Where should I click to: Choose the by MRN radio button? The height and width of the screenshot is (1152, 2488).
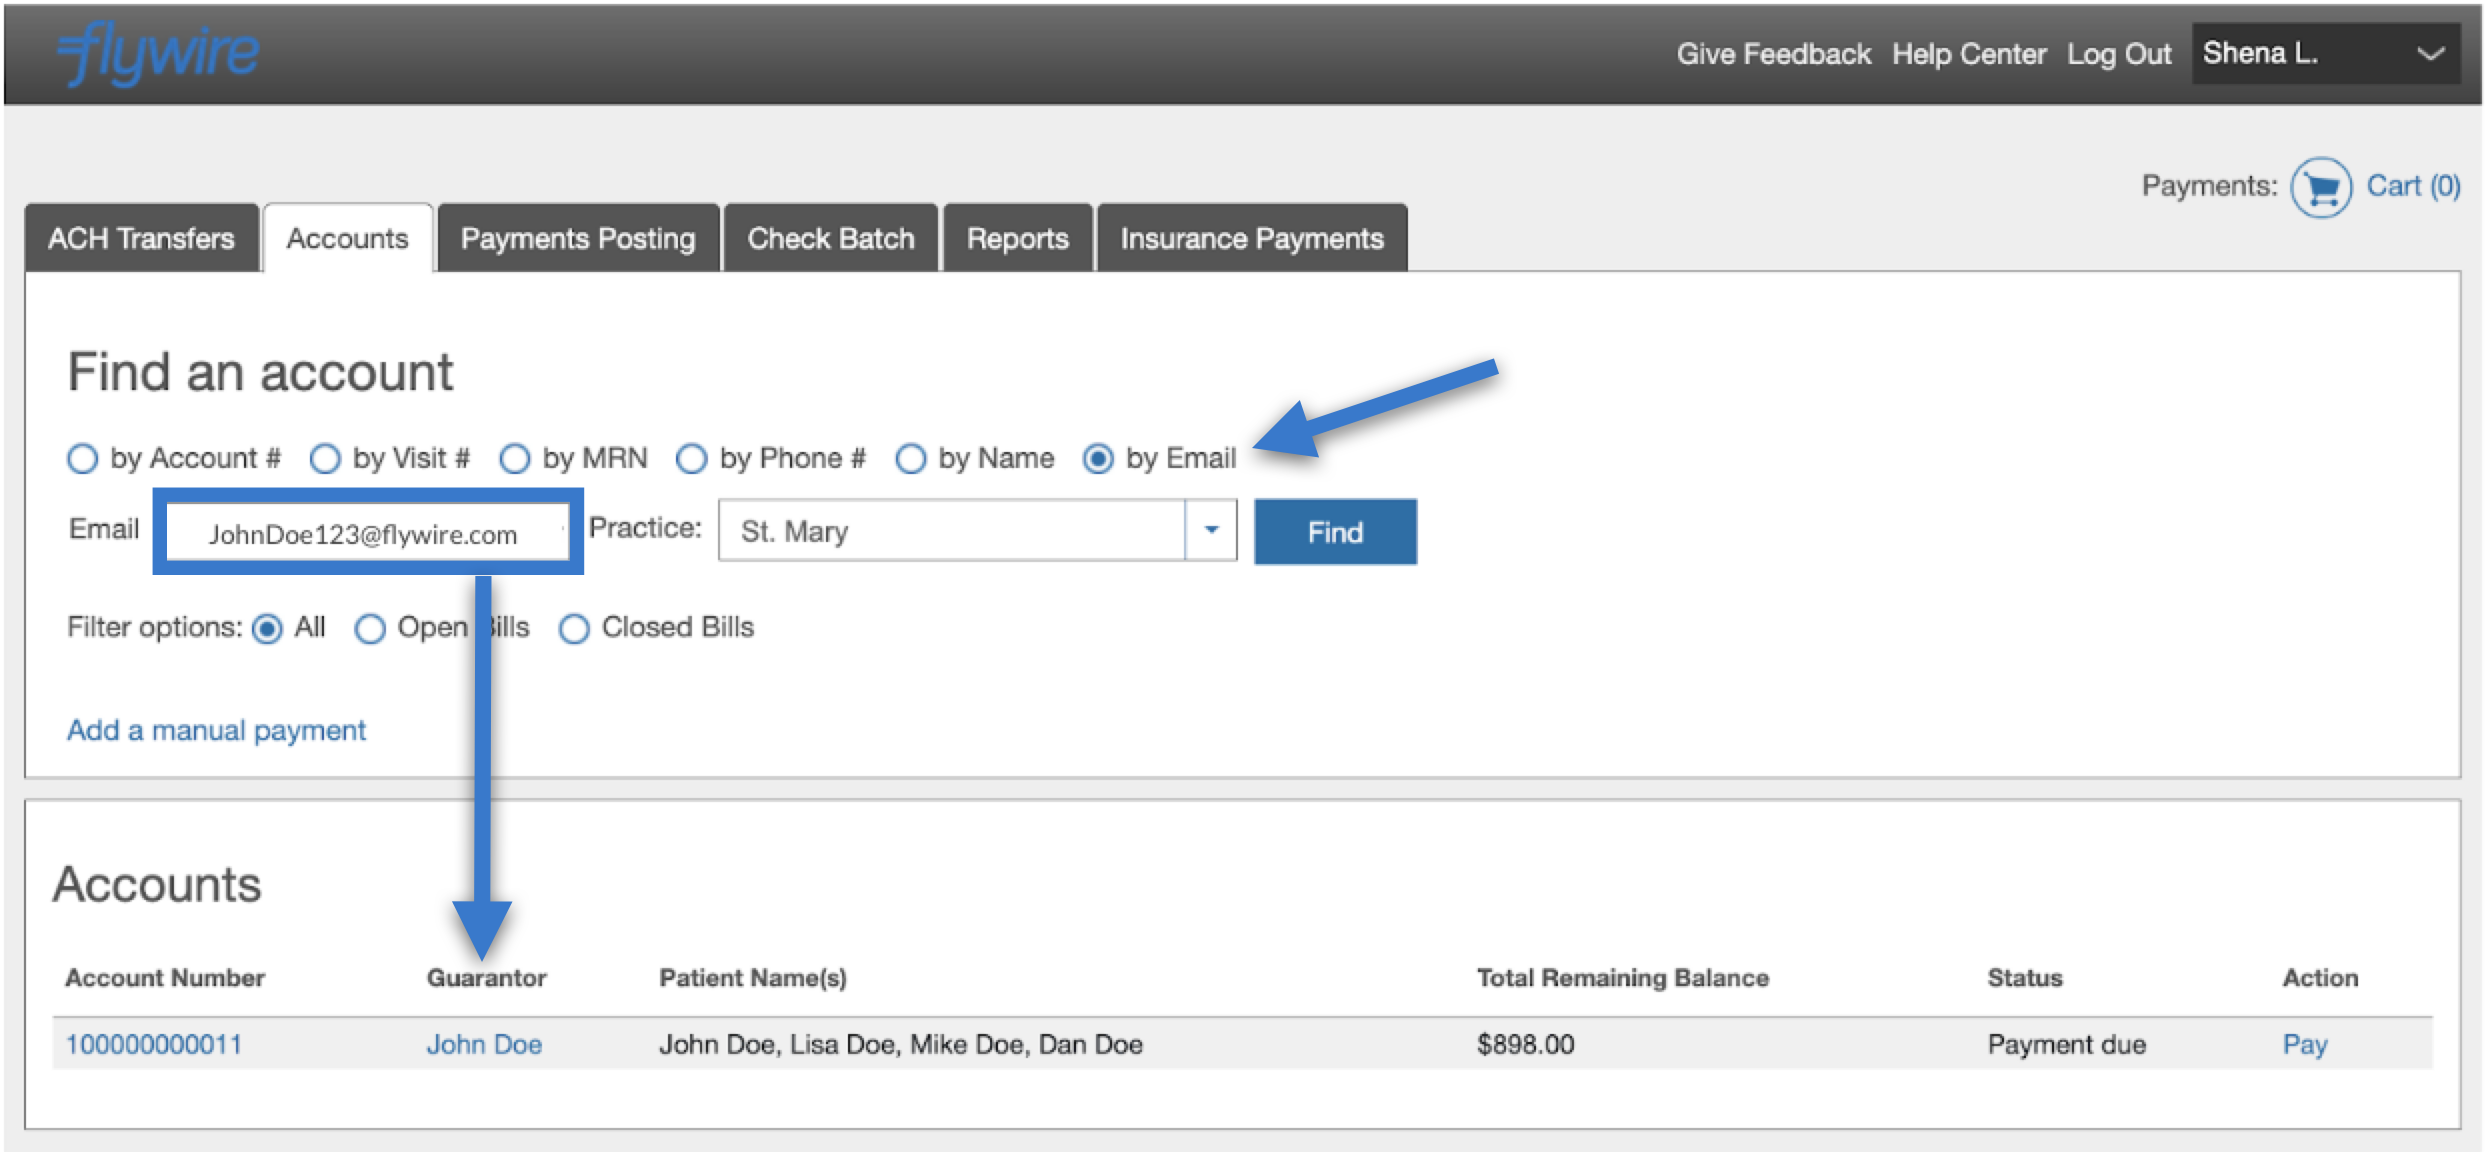point(515,459)
